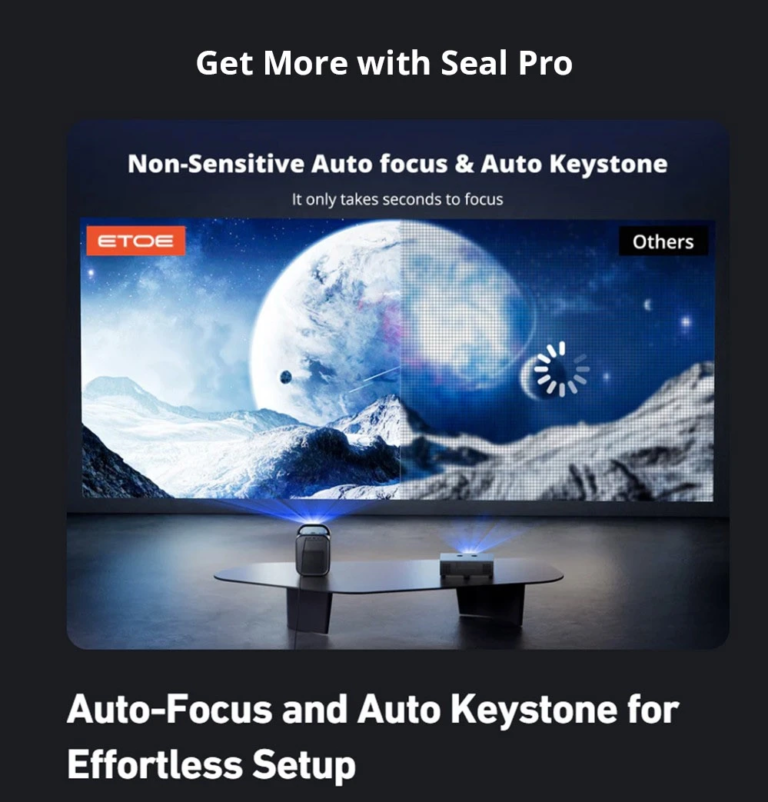Image resolution: width=768 pixels, height=802 pixels.
Task: Click the Effortless Setup heading text
Action: [211, 764]
